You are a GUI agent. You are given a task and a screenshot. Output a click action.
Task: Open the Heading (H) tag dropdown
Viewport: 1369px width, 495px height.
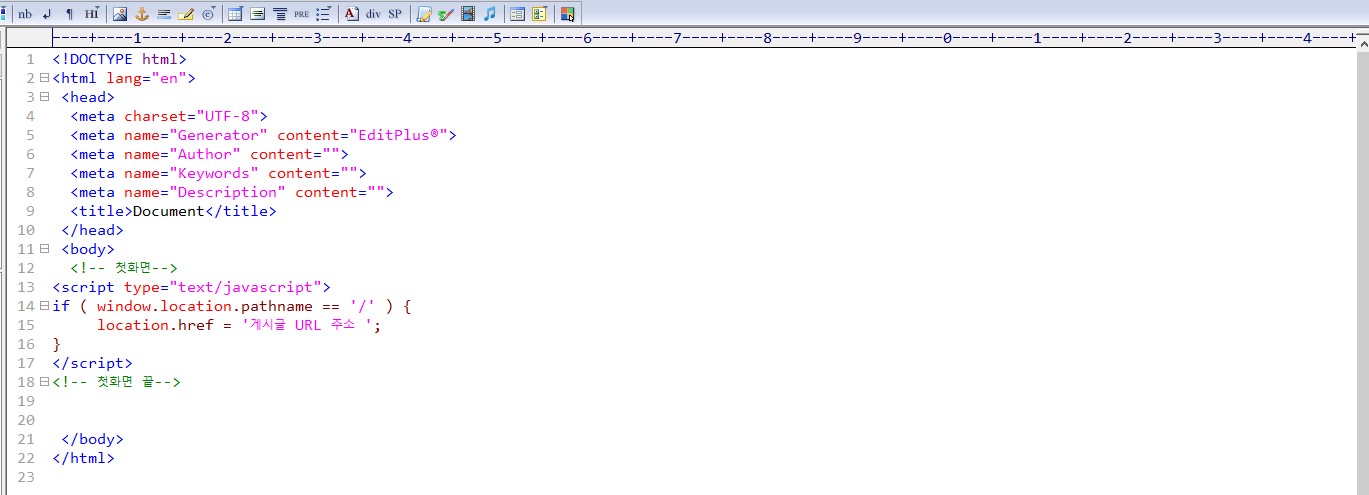92,14
